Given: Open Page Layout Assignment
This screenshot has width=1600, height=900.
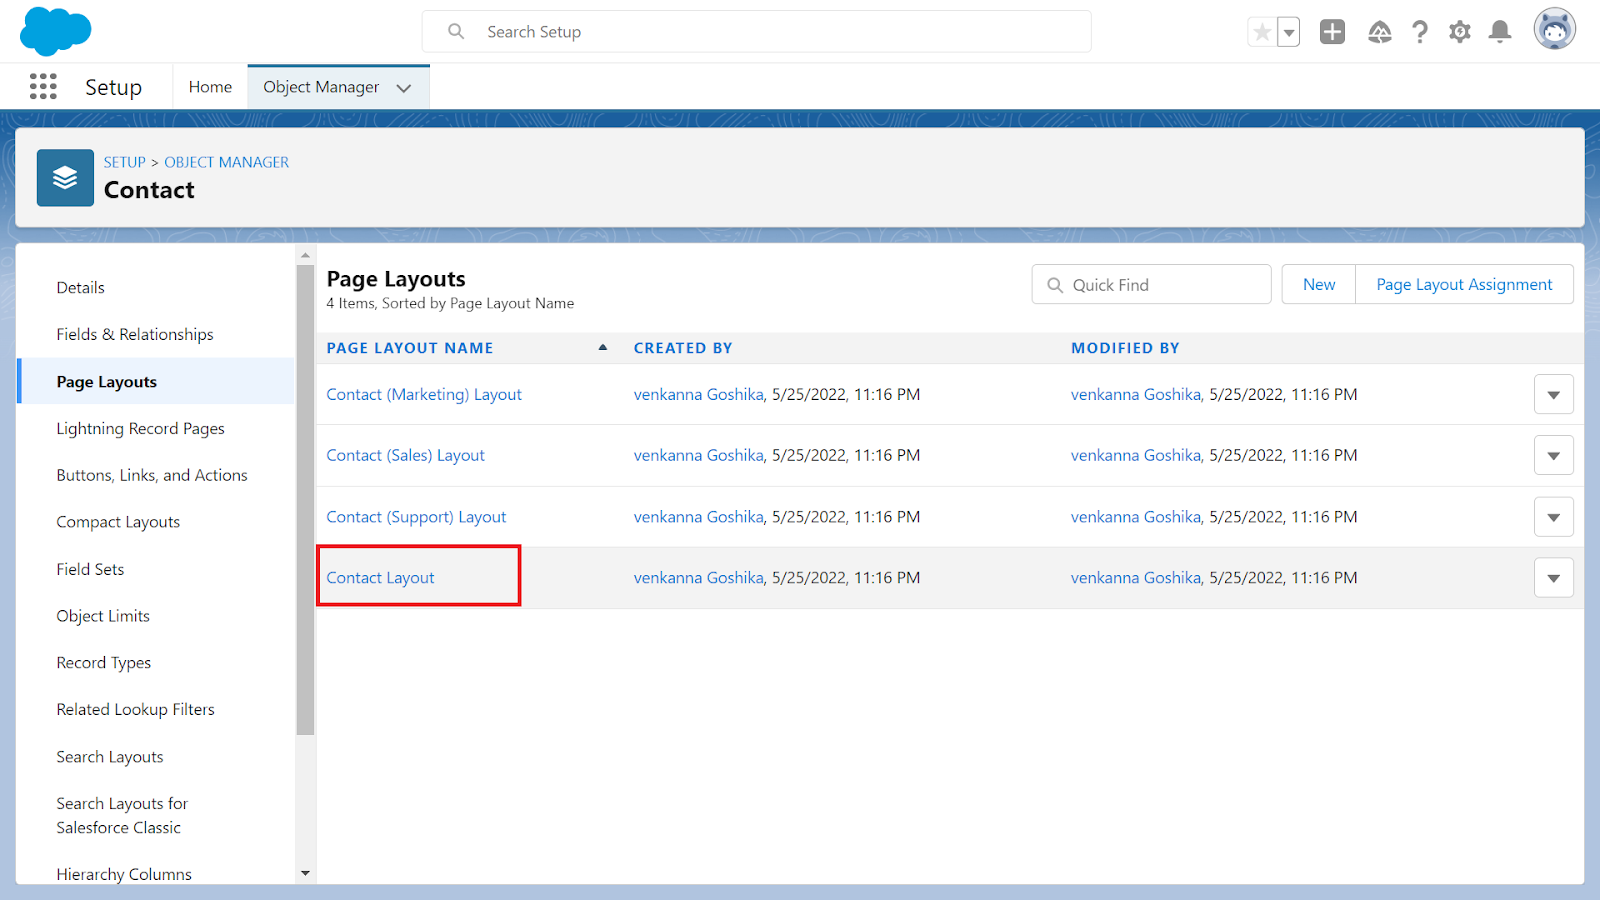Looking at the screenshot, I should [1464, 285].
